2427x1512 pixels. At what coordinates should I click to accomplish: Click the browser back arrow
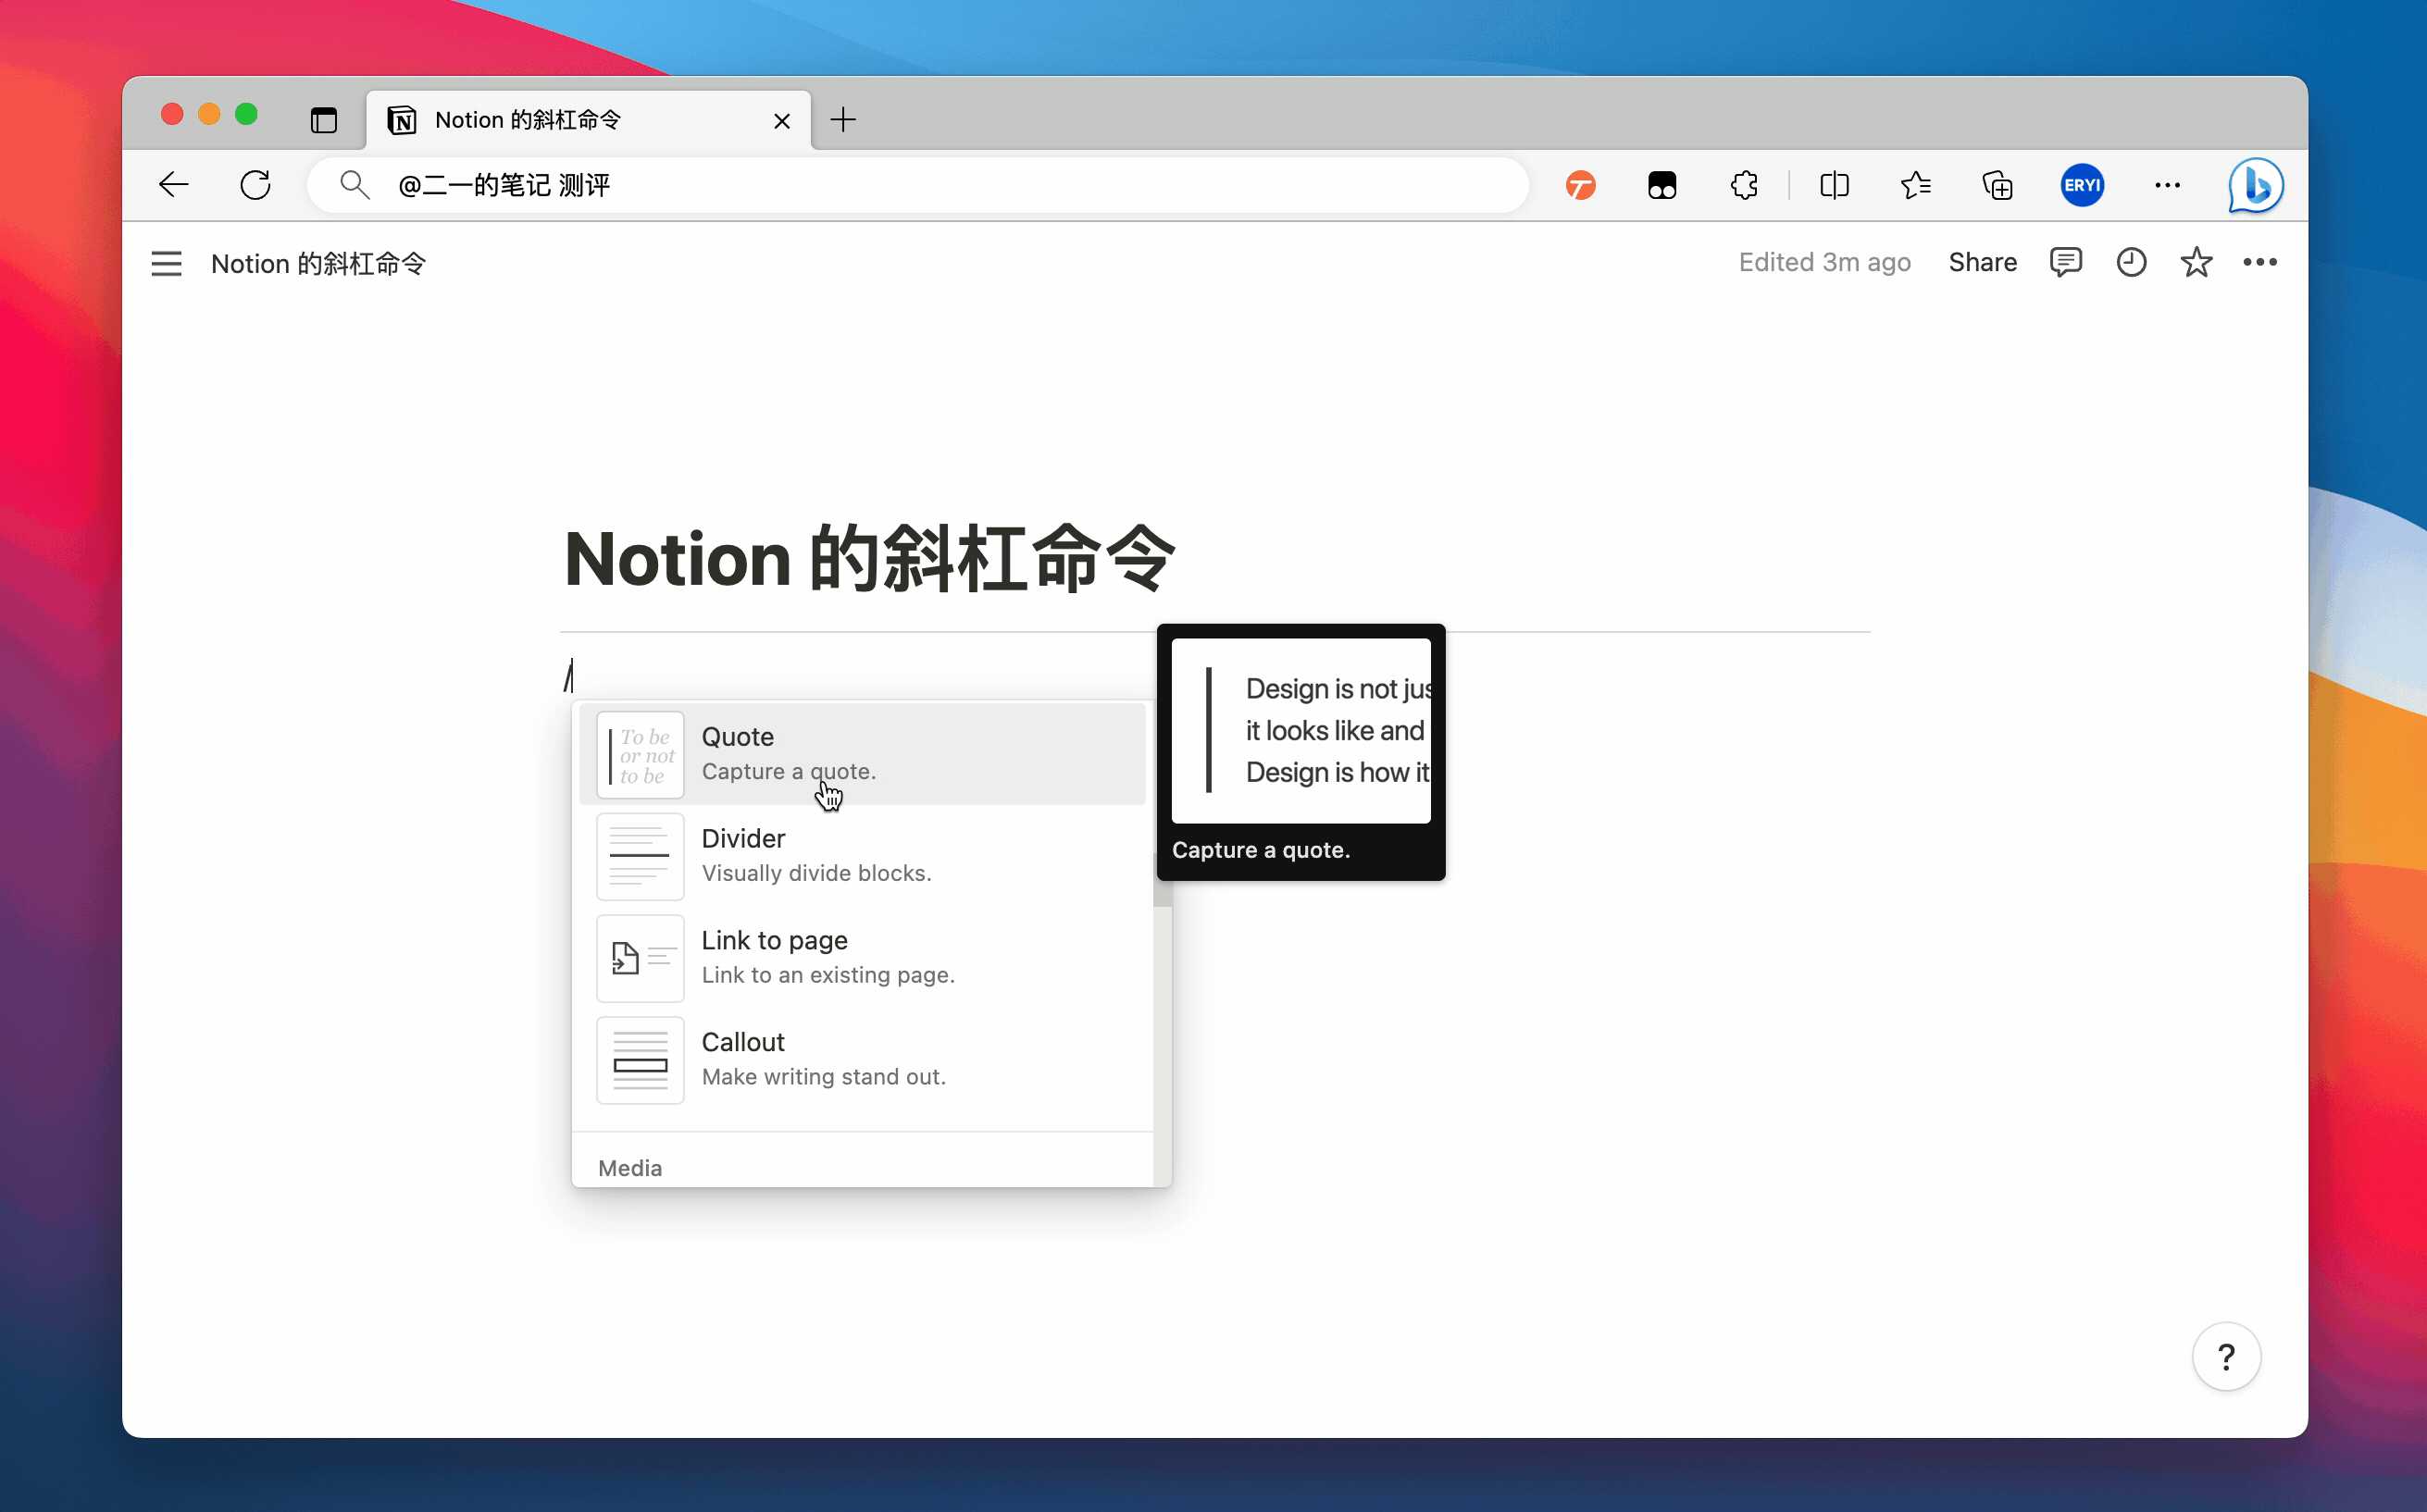point(173,185)
